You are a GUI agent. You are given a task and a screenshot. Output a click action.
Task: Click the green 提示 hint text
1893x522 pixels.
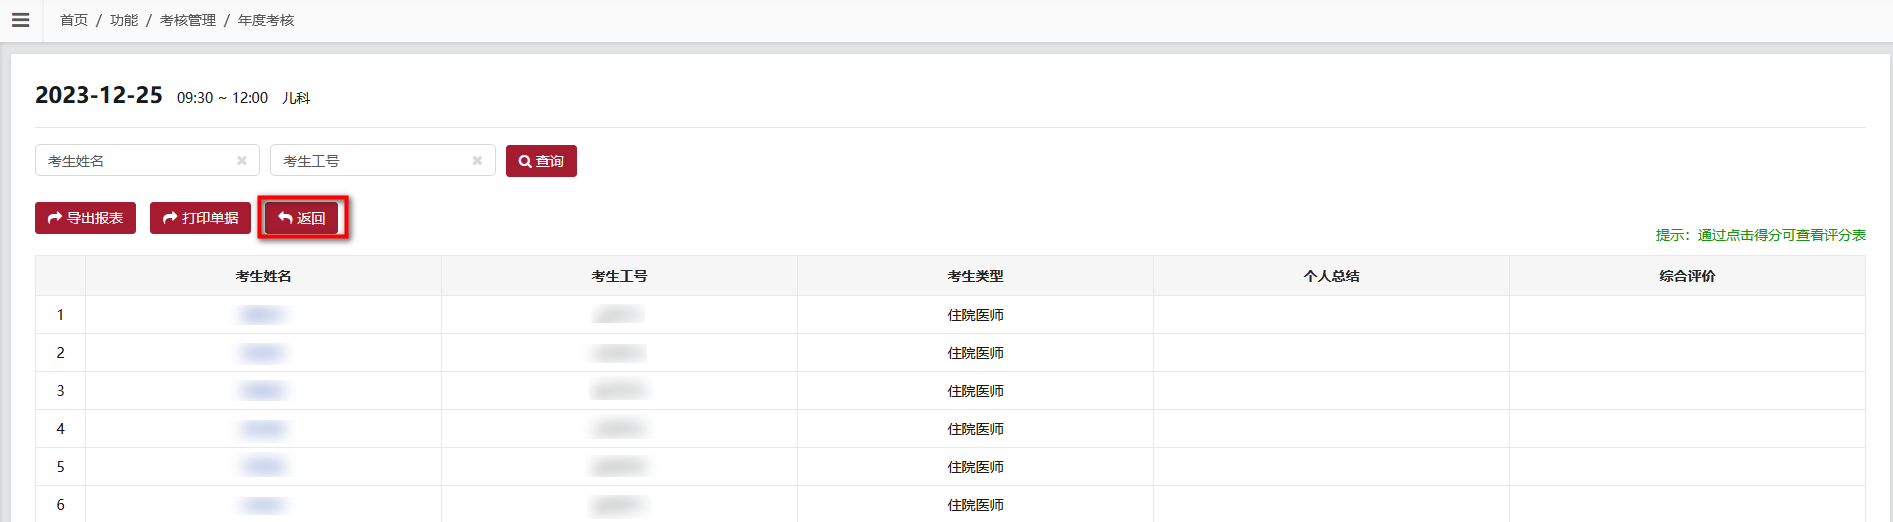pos(1760,235)
